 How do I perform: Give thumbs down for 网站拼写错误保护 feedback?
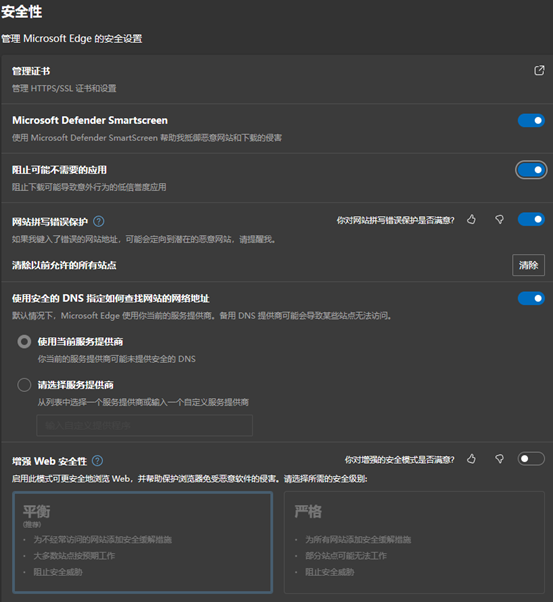coord(499,220)
